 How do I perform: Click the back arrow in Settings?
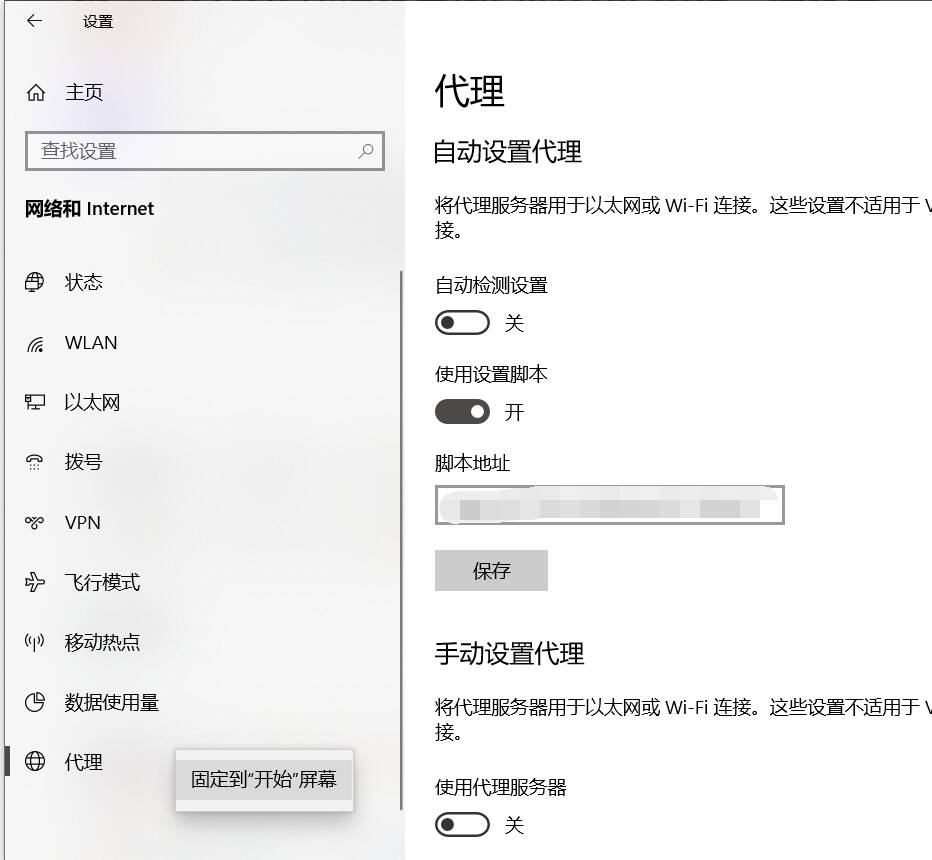tap(35, 21)
